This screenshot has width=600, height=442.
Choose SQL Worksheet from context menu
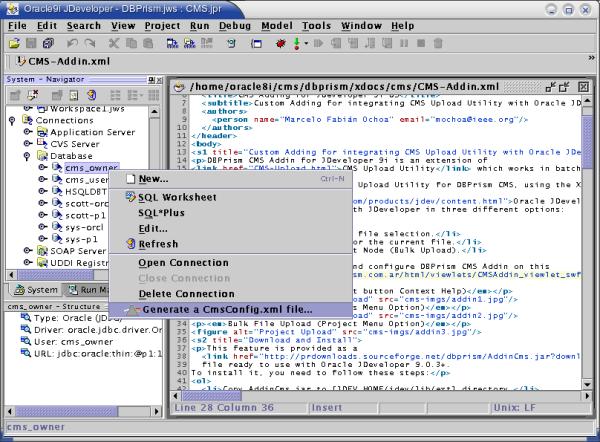pos(230,197)
